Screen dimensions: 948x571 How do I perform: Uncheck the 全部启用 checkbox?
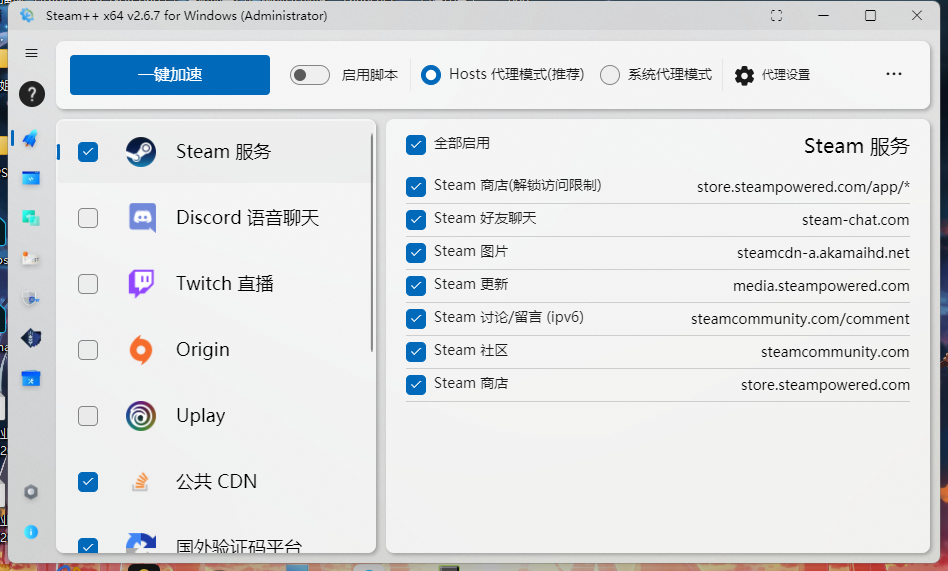(416, 145)
